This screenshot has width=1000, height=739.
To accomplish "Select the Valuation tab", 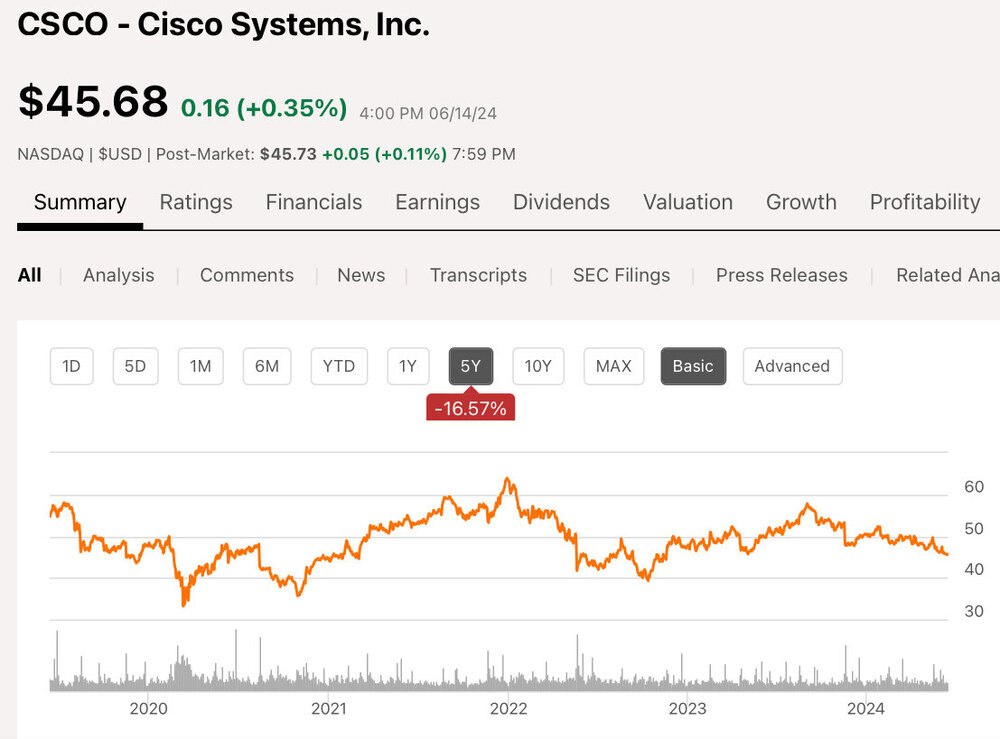I will (x=688, y=202).
